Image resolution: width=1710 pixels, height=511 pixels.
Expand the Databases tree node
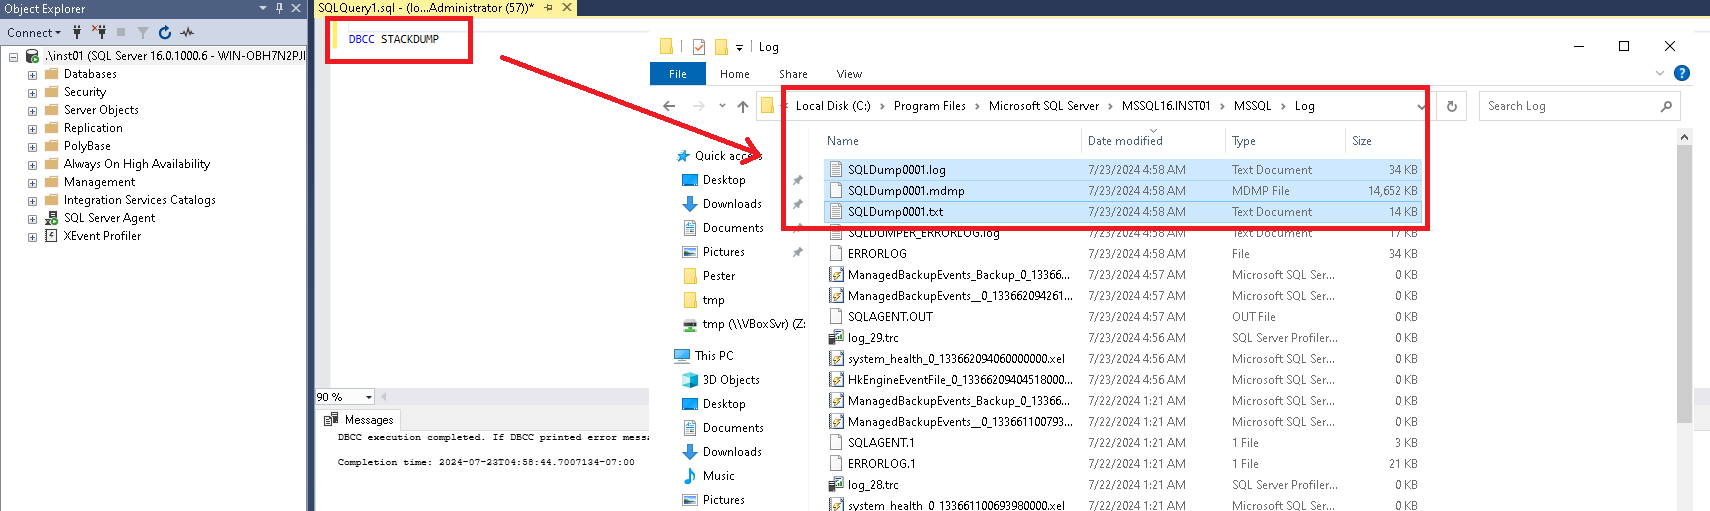click(x=32, y=75)
